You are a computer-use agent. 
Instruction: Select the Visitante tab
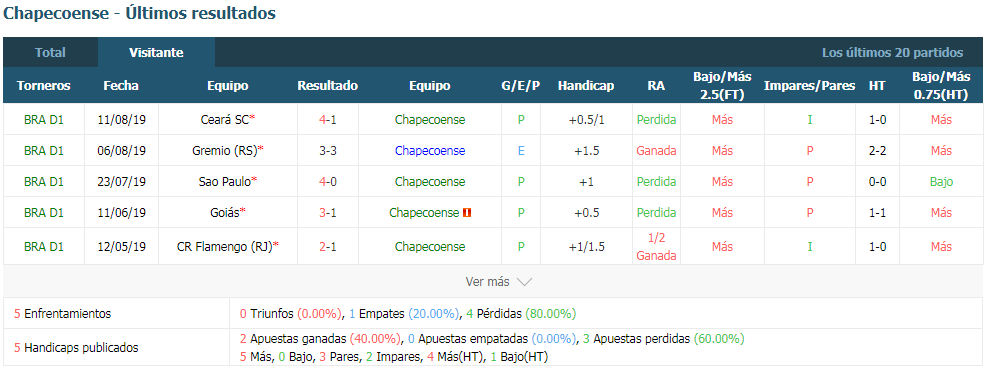(156, 53)
